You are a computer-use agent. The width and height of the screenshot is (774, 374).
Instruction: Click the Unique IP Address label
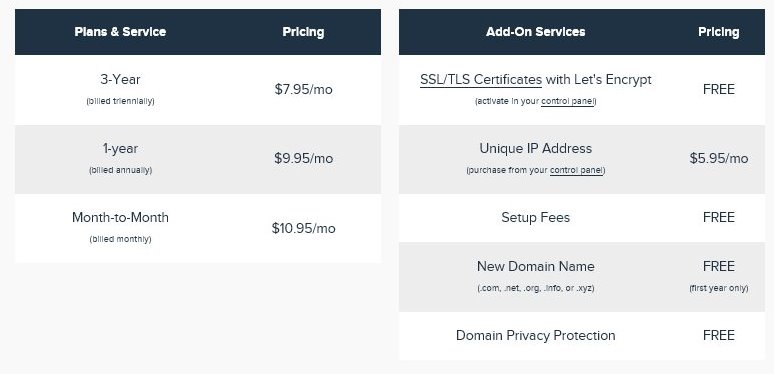pos(536,149)
